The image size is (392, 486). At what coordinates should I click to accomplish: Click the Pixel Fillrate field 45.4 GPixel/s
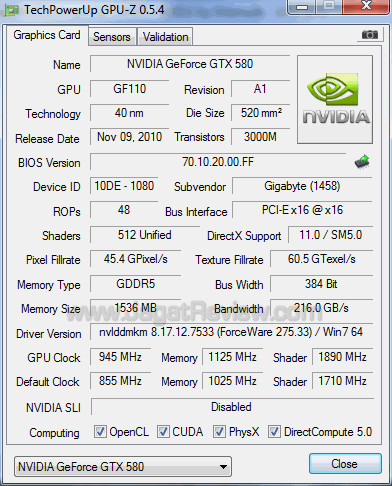135,259
